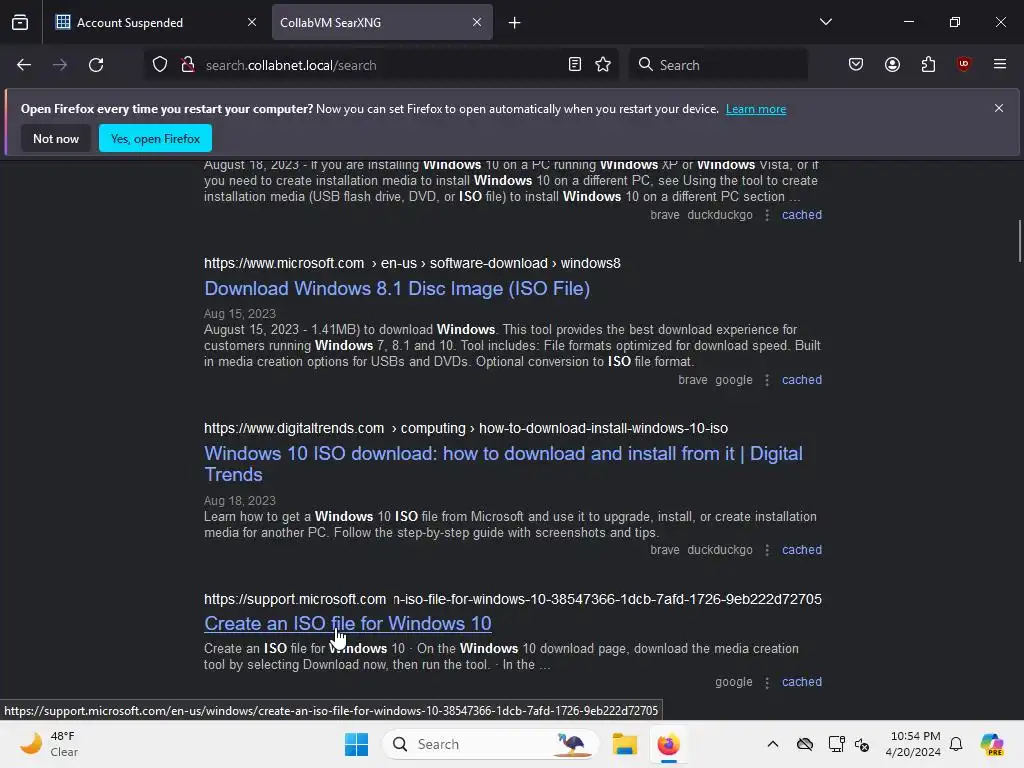The width and height of the screenshot is (1024, 768).
Task: Open the Windows Start button
Action: click(x=357, y=744)
